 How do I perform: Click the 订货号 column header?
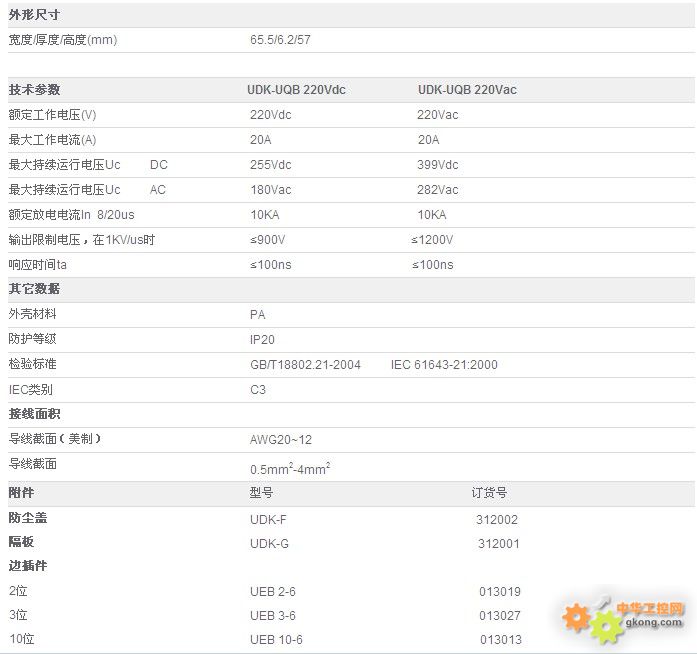pyautogui.click(x=489, y=493)
